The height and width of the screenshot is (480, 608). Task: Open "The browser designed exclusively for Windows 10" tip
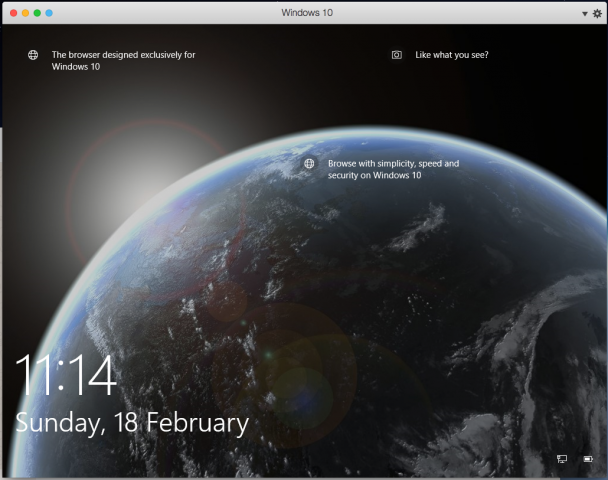point(123,60)
